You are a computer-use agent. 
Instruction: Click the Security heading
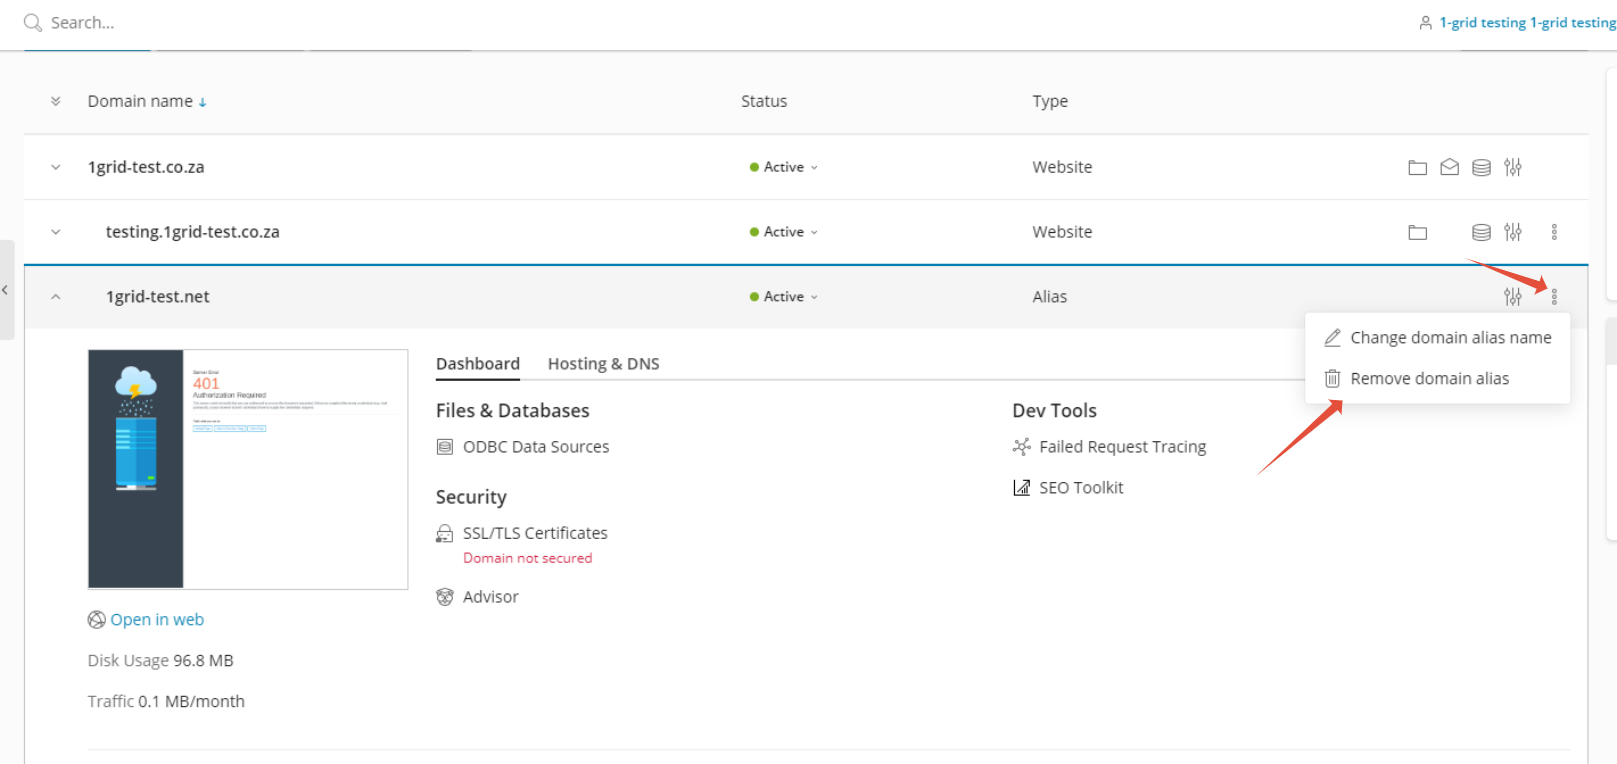click(471, 497)
